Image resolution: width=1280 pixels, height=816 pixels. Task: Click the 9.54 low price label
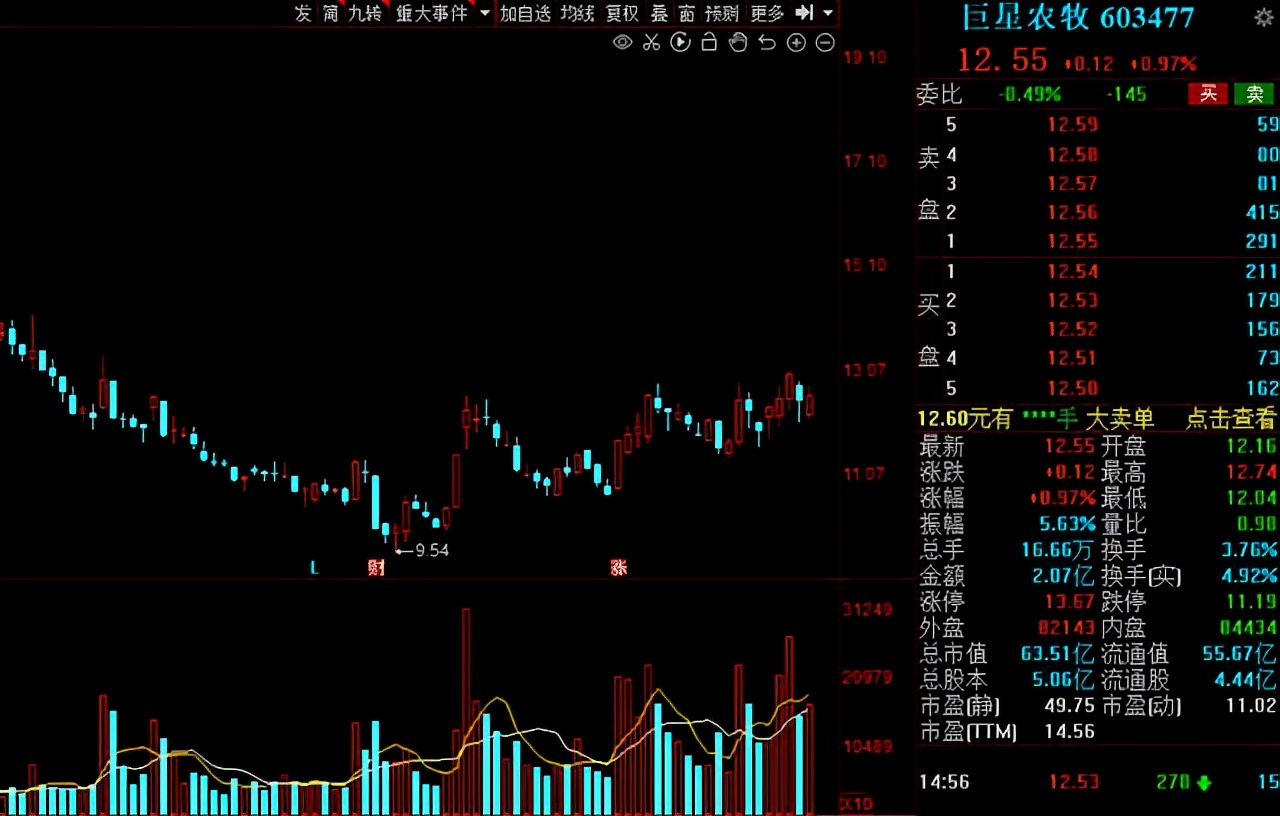[432, 550]
